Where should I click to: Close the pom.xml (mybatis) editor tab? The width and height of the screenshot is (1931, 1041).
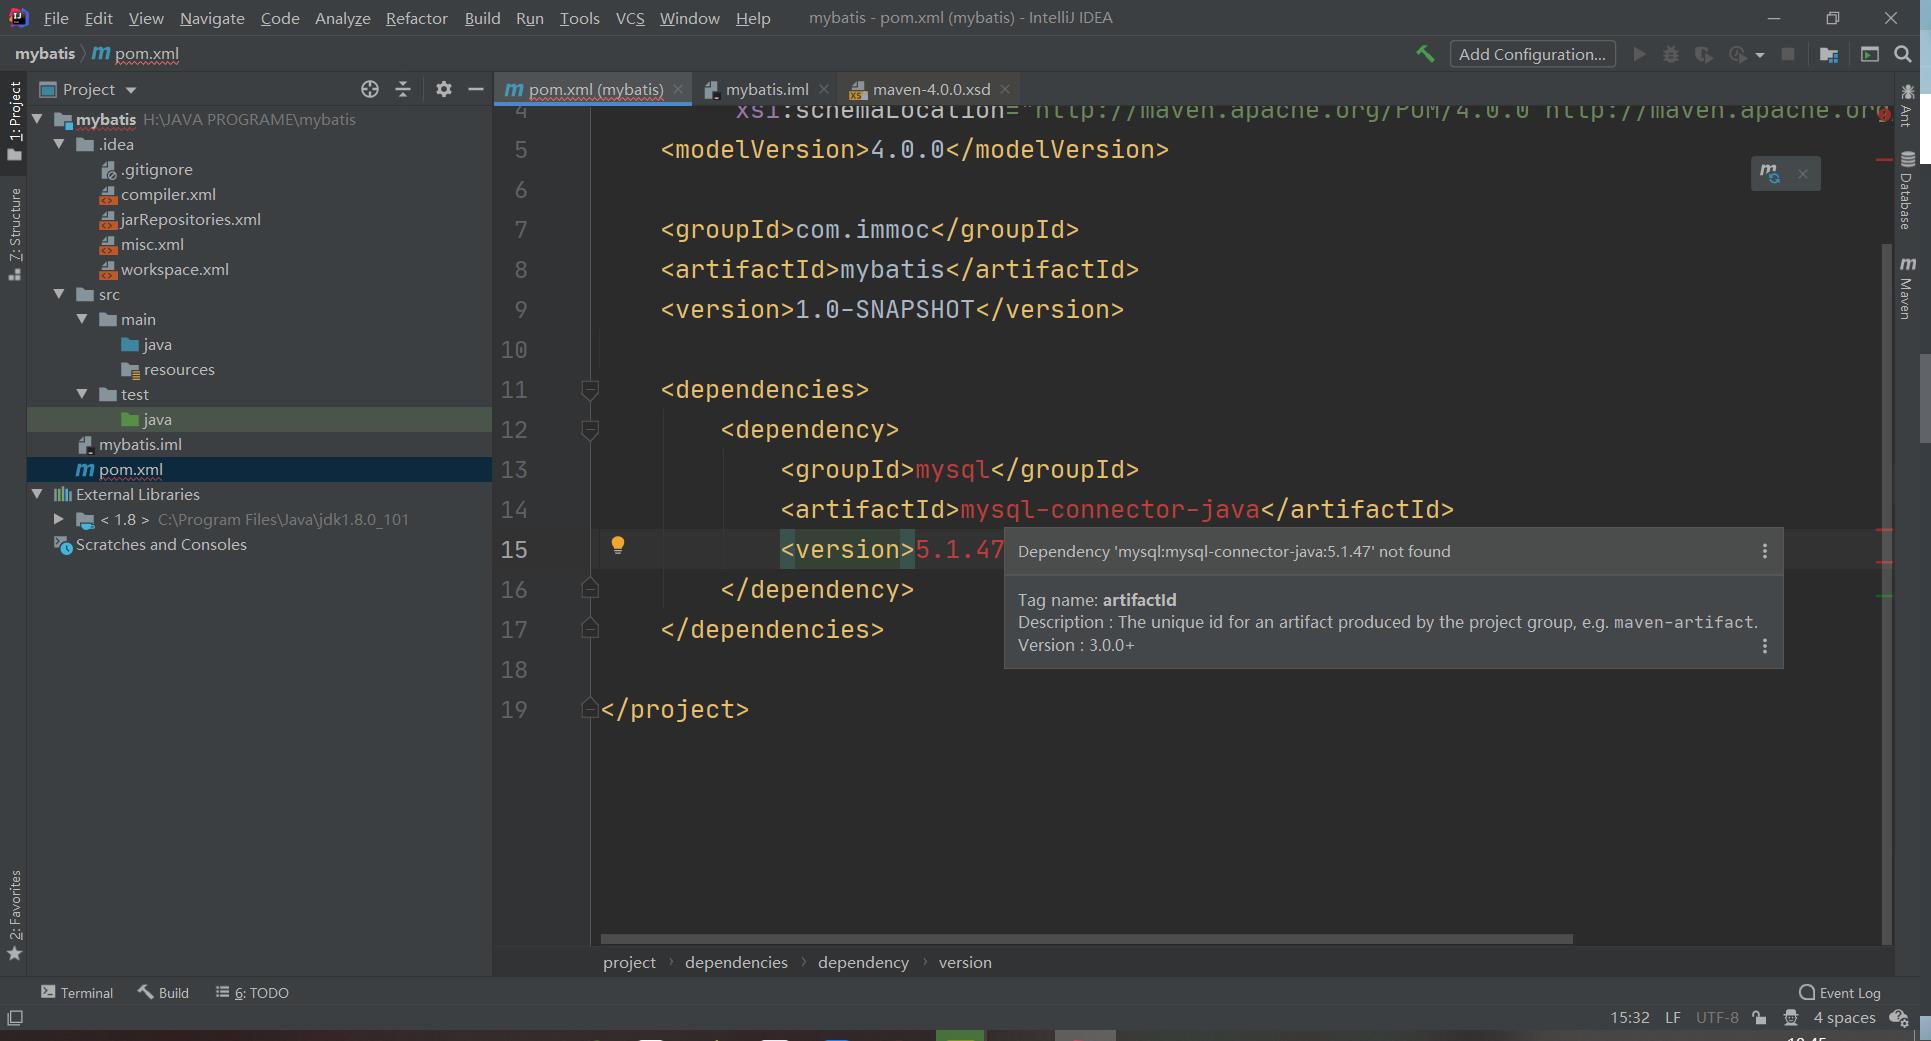point(678,89)
